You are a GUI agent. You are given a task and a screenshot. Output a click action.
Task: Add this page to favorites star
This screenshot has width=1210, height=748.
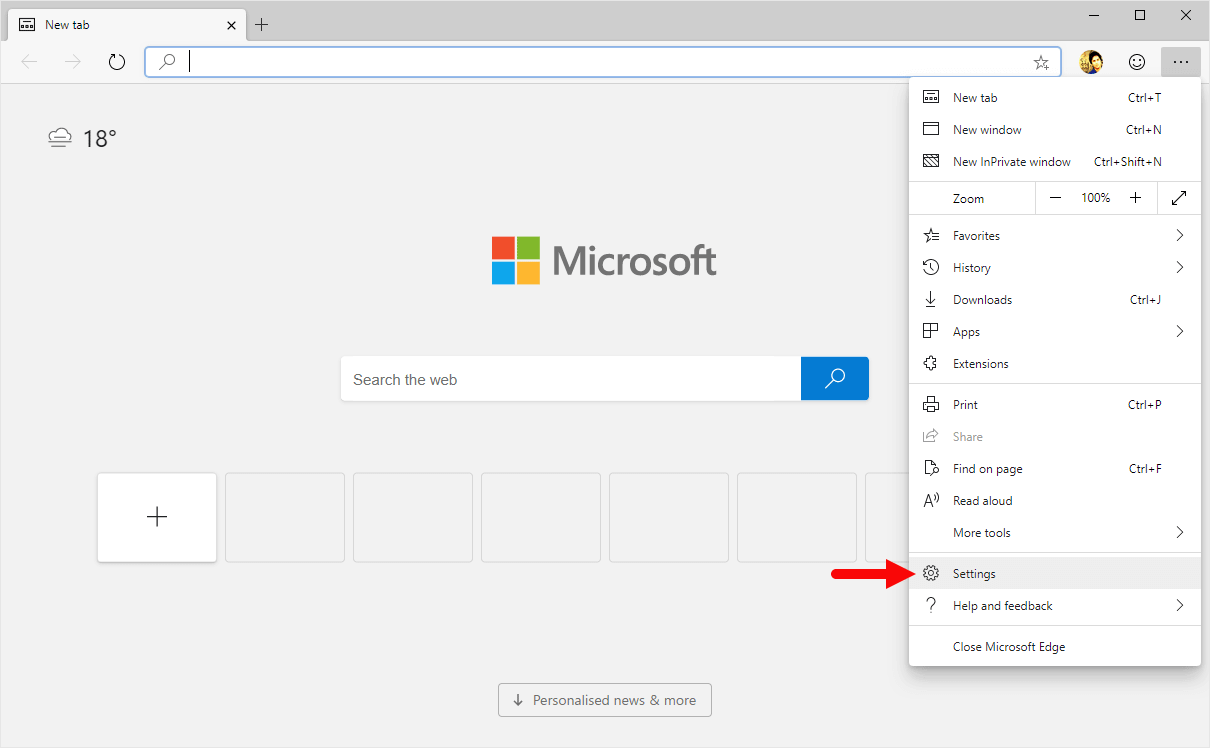point(1041,62)
